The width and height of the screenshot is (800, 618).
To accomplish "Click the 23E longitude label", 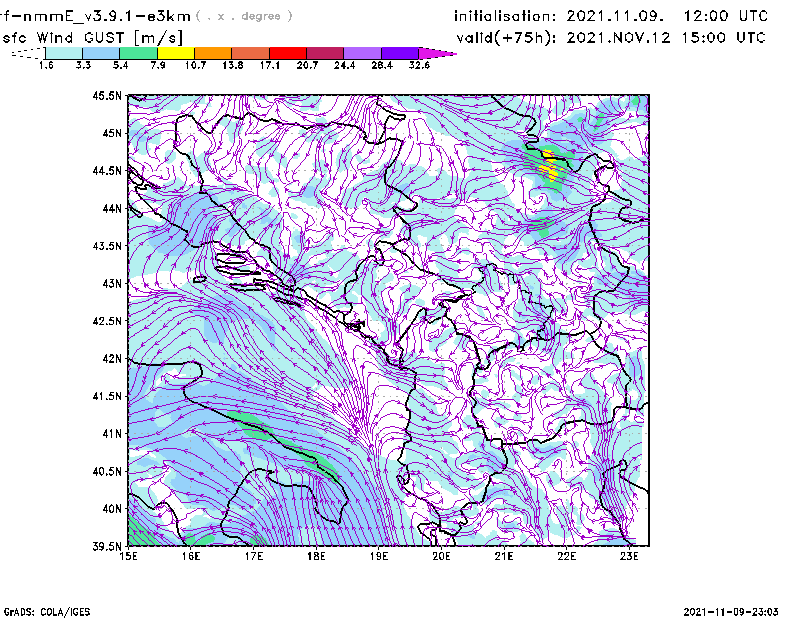I will coord(629,556).
